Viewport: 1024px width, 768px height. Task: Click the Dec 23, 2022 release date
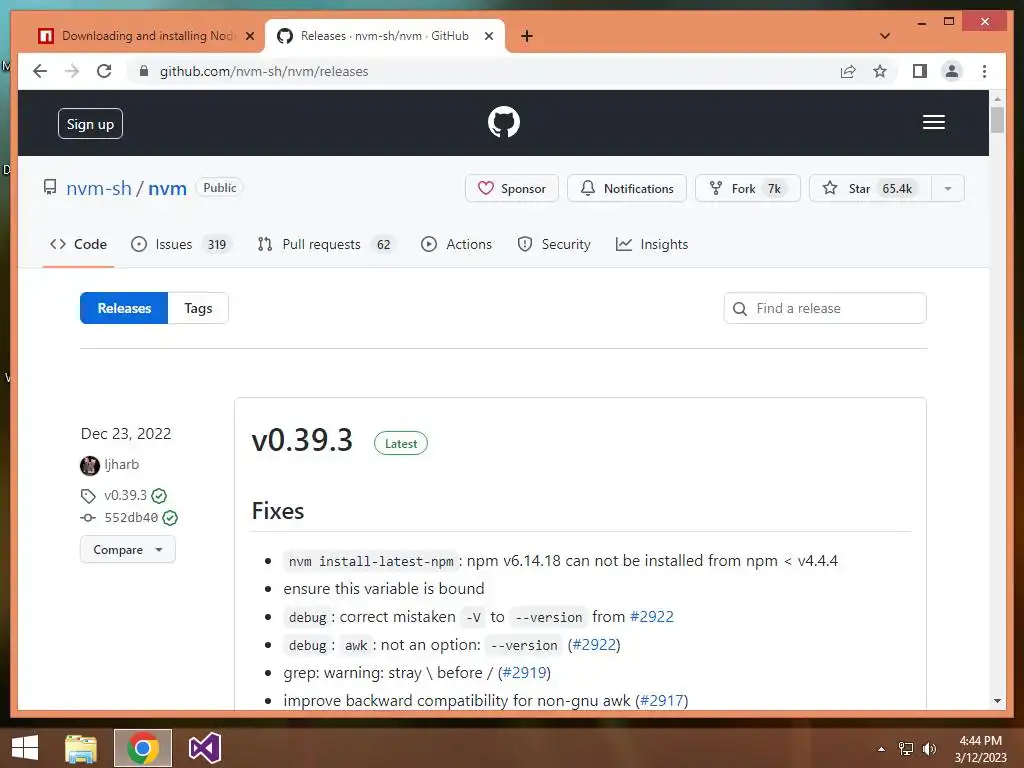(126, 434)
